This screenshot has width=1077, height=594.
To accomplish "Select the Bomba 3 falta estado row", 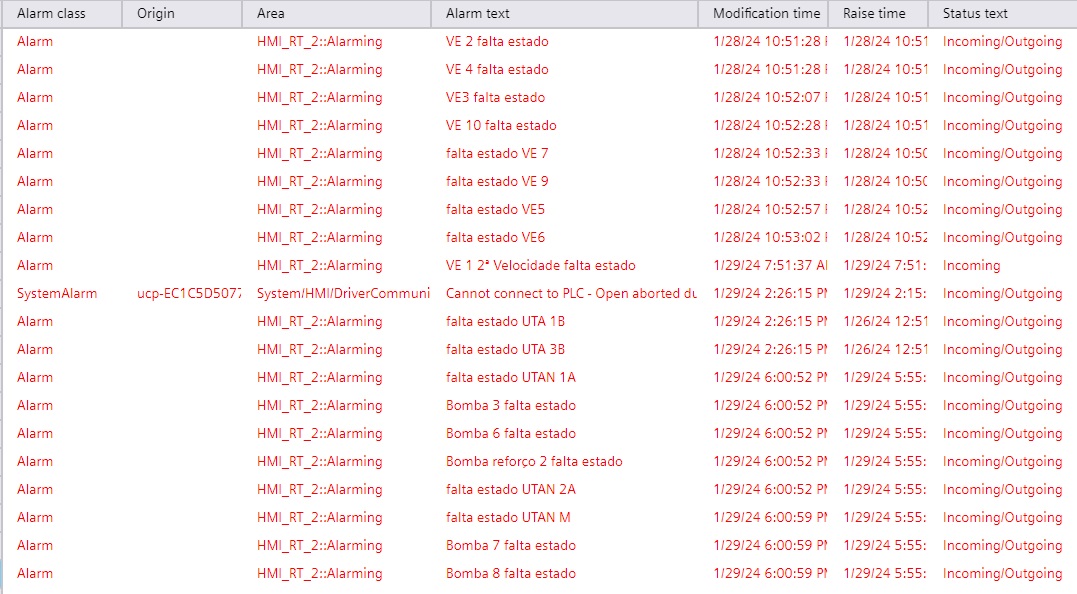I will tap(540, 406).
